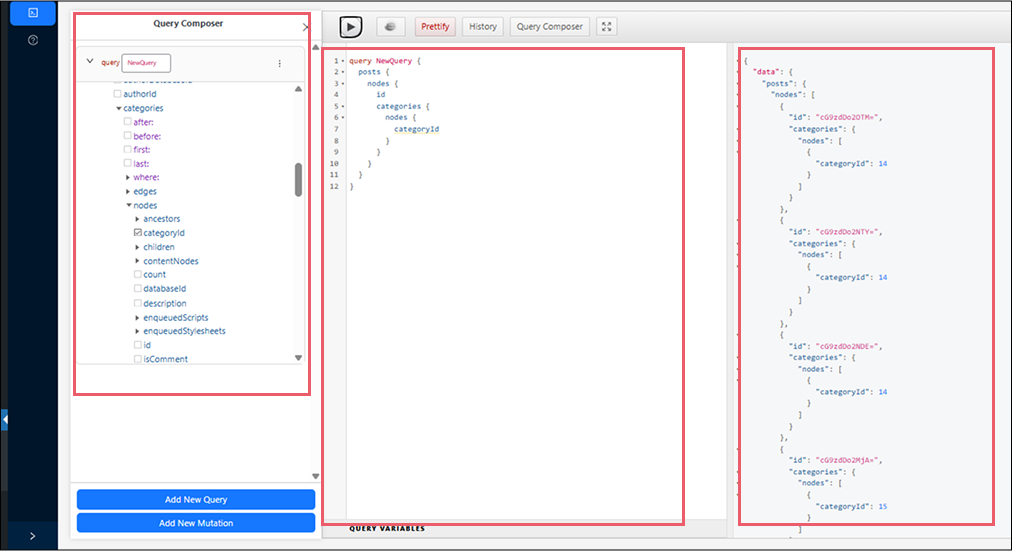Click the fullscreen toggle icon in the toolbar

606,27
